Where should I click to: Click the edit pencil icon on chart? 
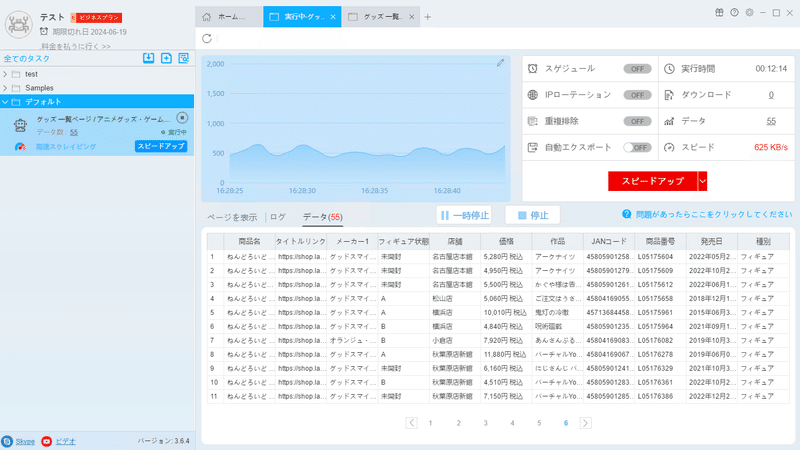click(x=501, y=63)
